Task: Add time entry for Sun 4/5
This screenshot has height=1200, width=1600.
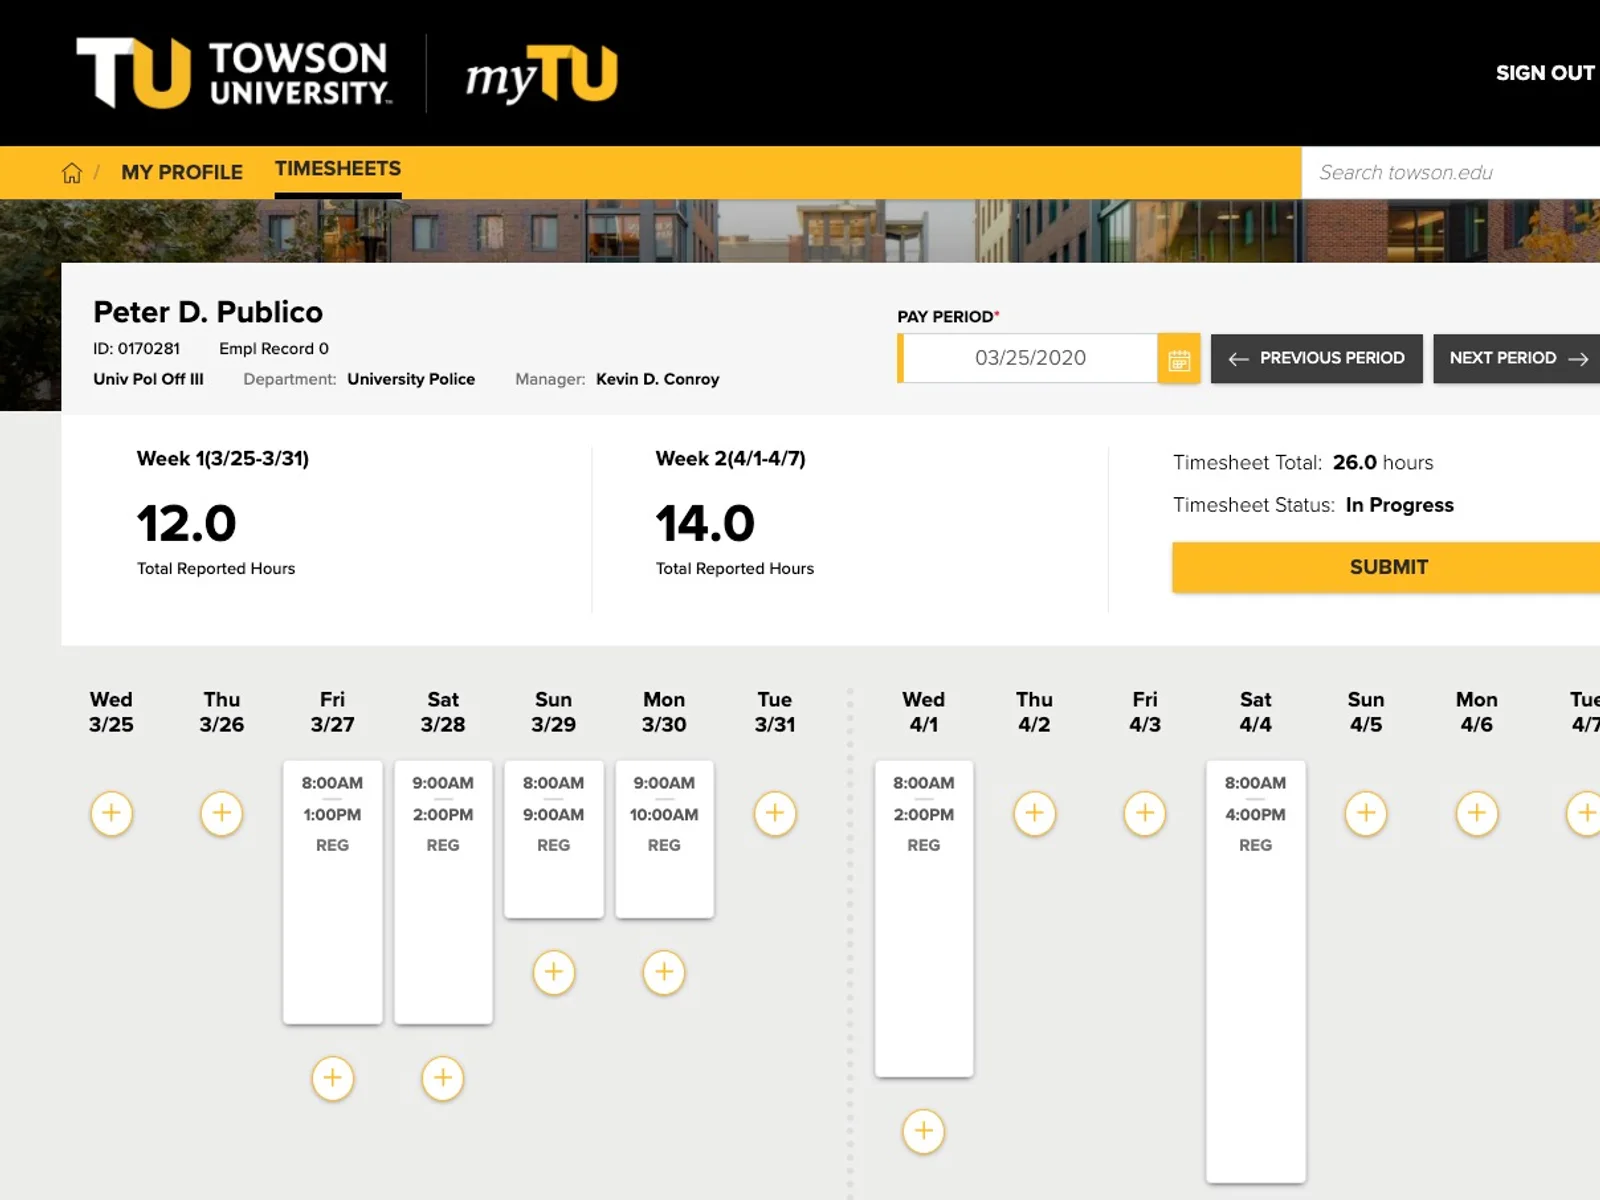Action: point(1366,813)
